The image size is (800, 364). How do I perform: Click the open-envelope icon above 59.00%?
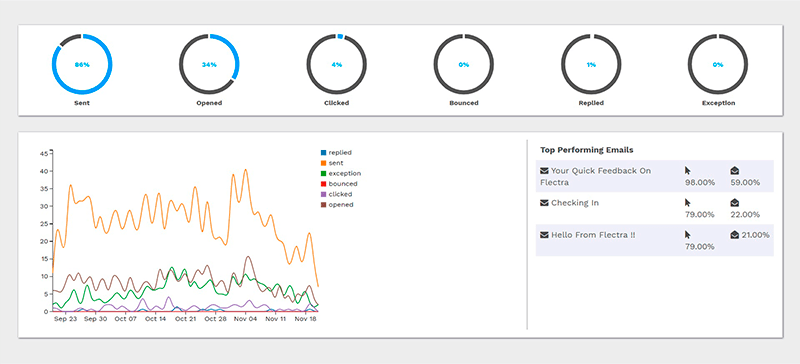click(735, 171)
